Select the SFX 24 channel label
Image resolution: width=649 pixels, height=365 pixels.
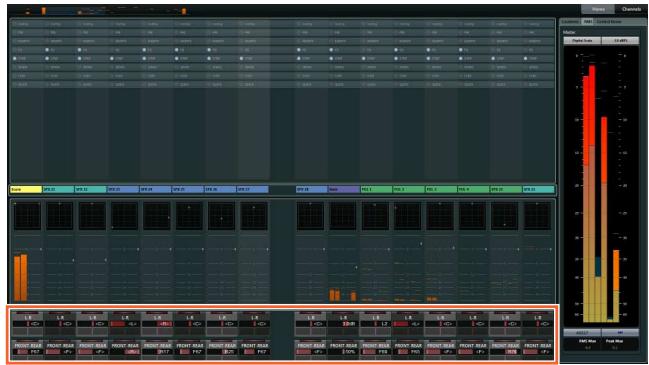point(155,190)
